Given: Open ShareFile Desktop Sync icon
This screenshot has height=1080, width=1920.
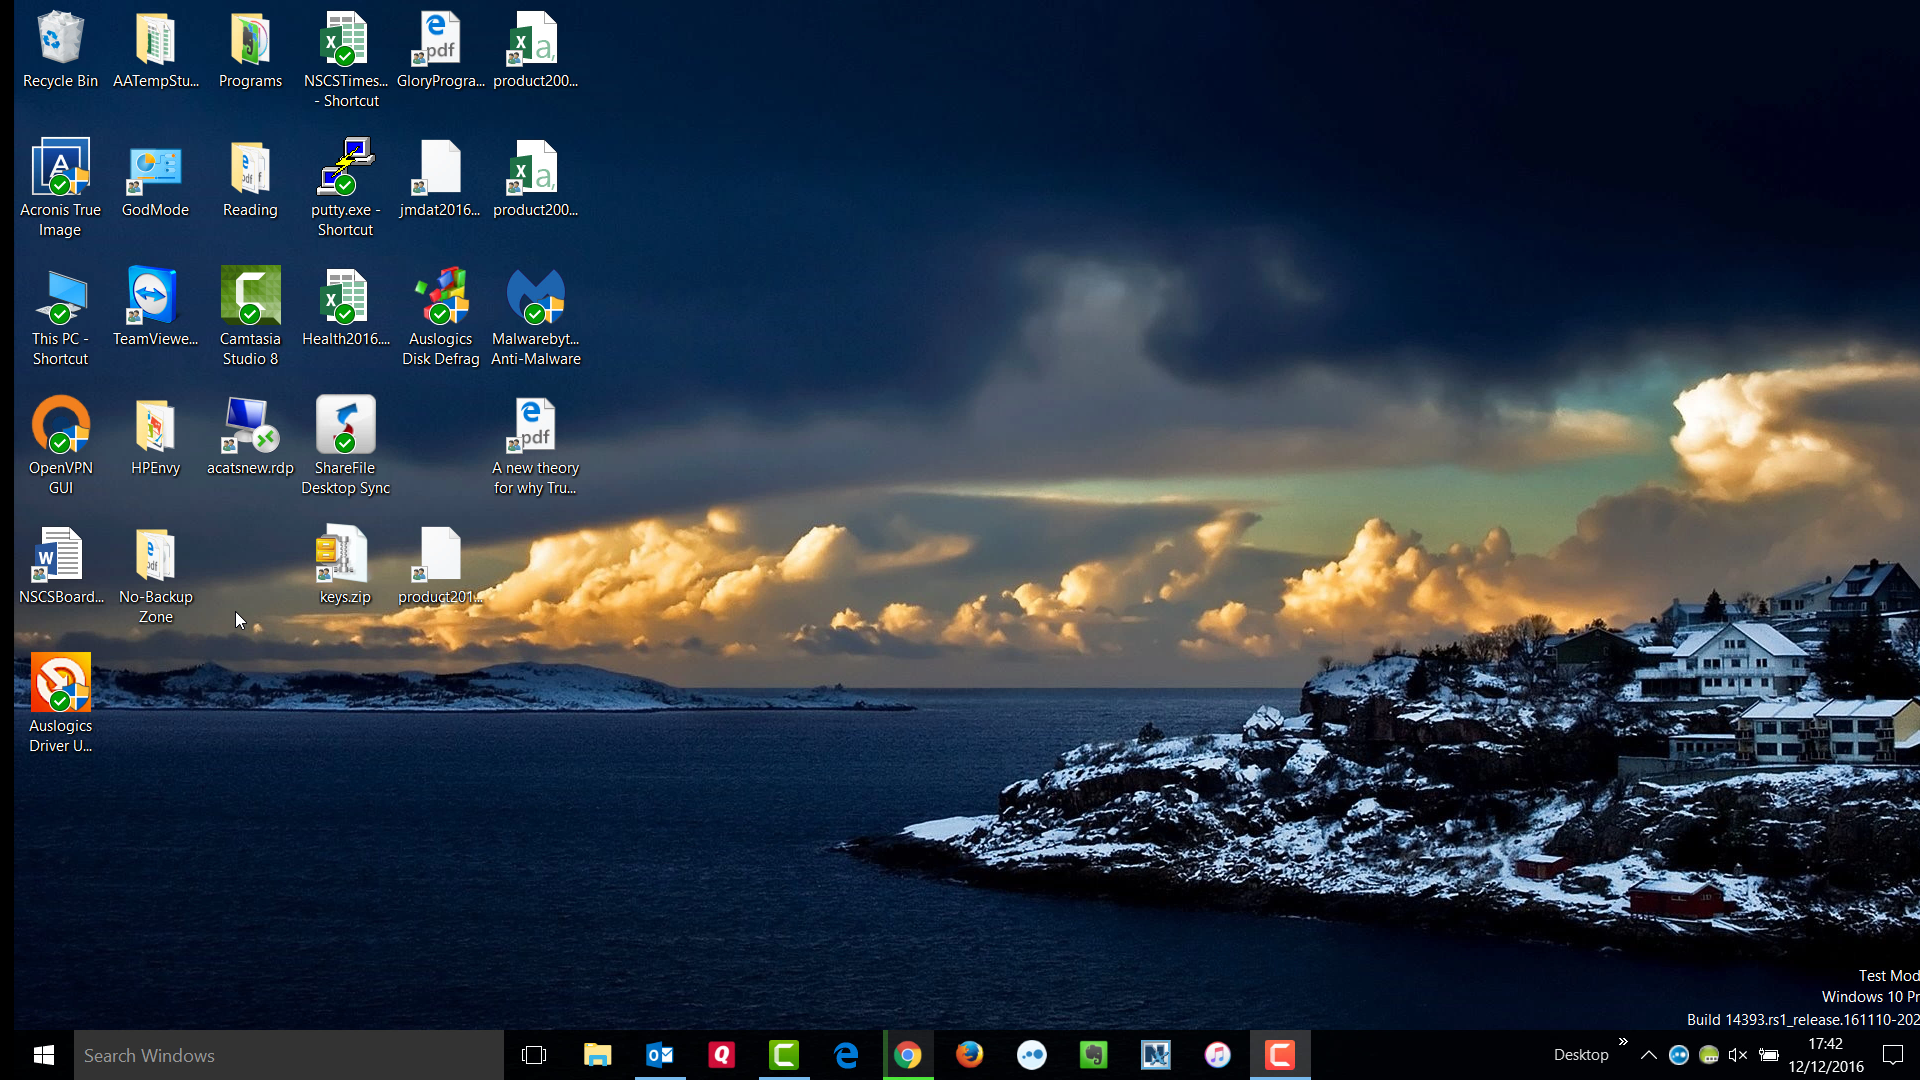Looking at the screenshot, I should click(x=345, y=426).
